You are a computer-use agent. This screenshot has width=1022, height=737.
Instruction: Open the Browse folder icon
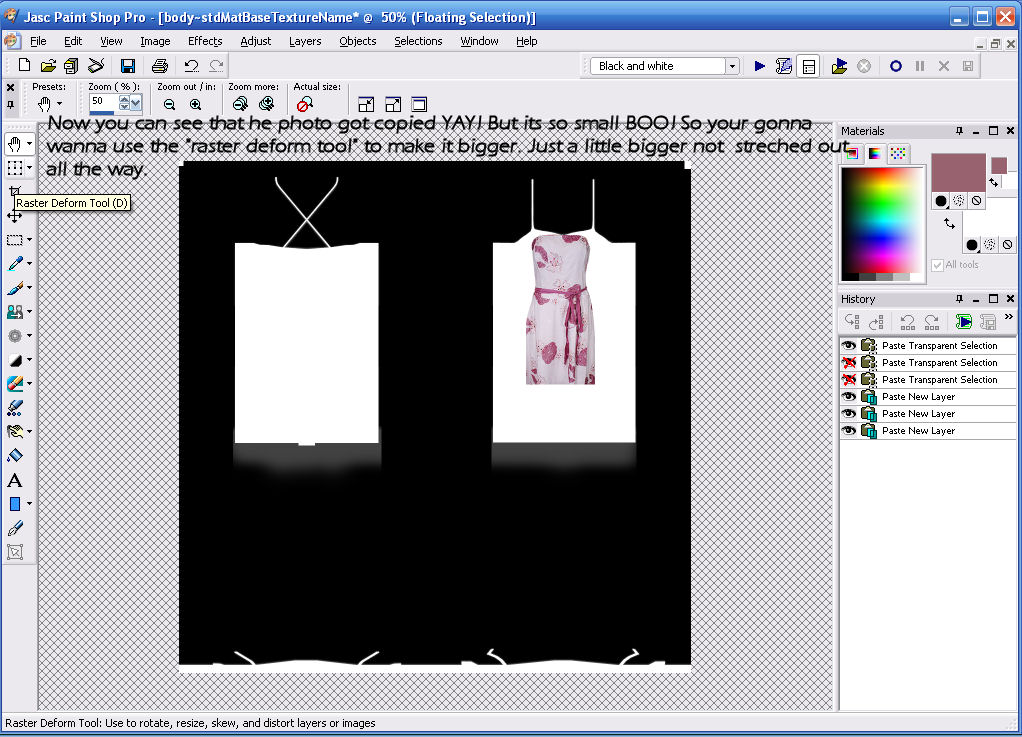point(71,66)
